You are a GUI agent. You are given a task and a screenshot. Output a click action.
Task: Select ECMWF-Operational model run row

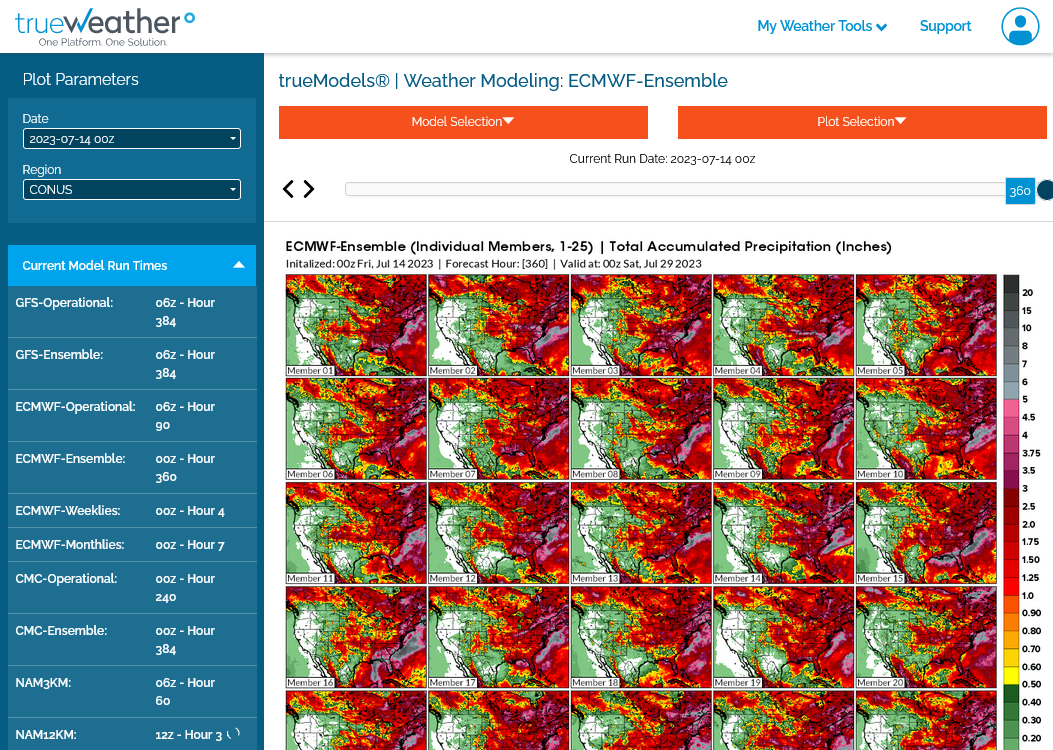click(x=132, y=416)
